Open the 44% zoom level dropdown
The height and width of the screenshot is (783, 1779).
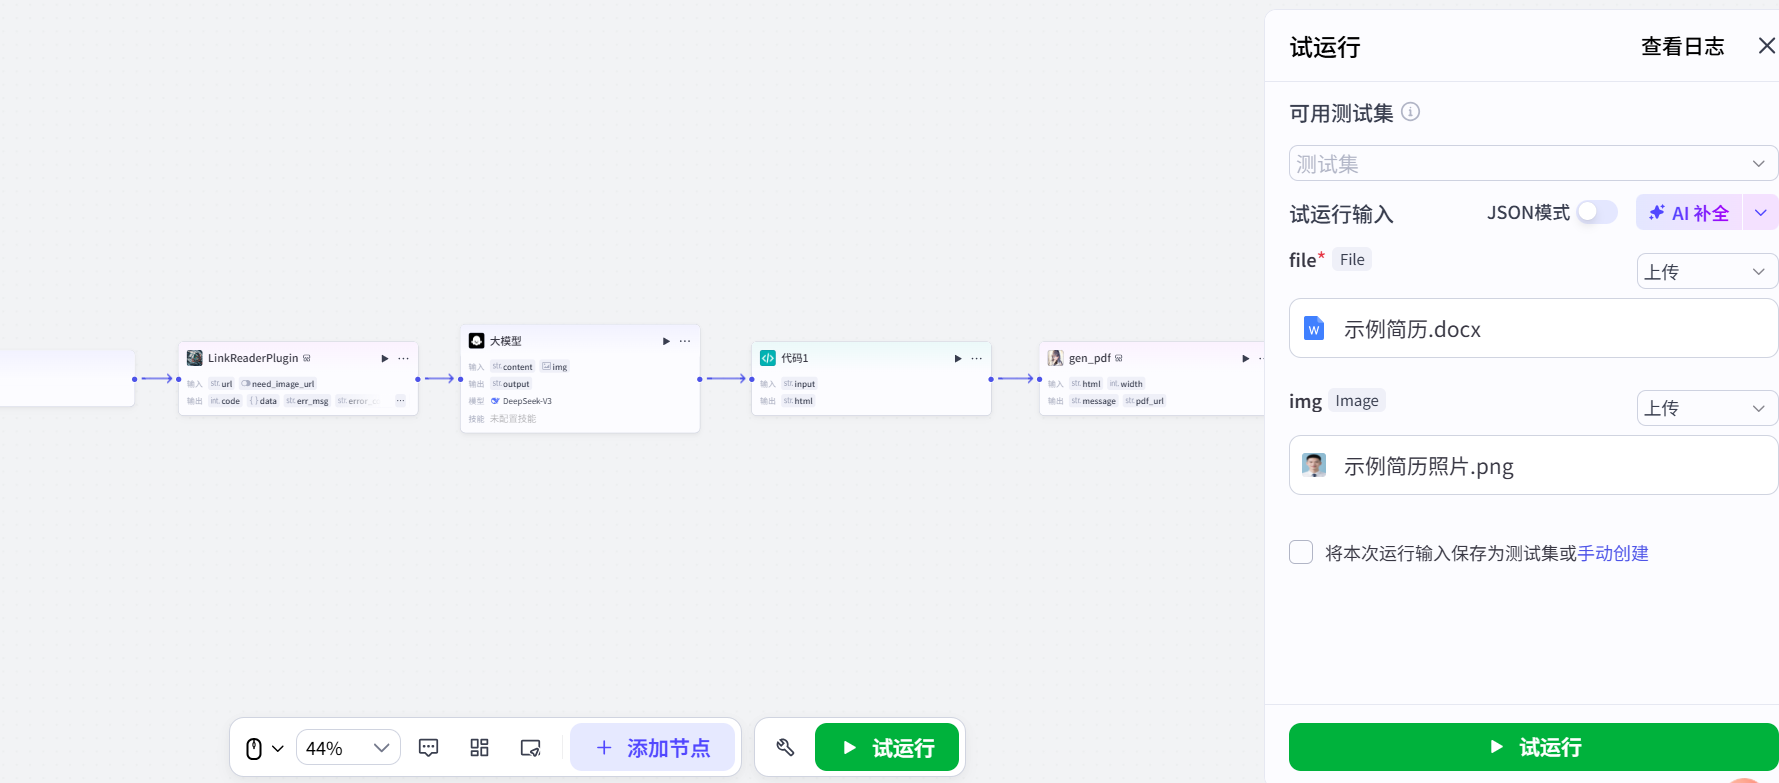click(348, 748)
